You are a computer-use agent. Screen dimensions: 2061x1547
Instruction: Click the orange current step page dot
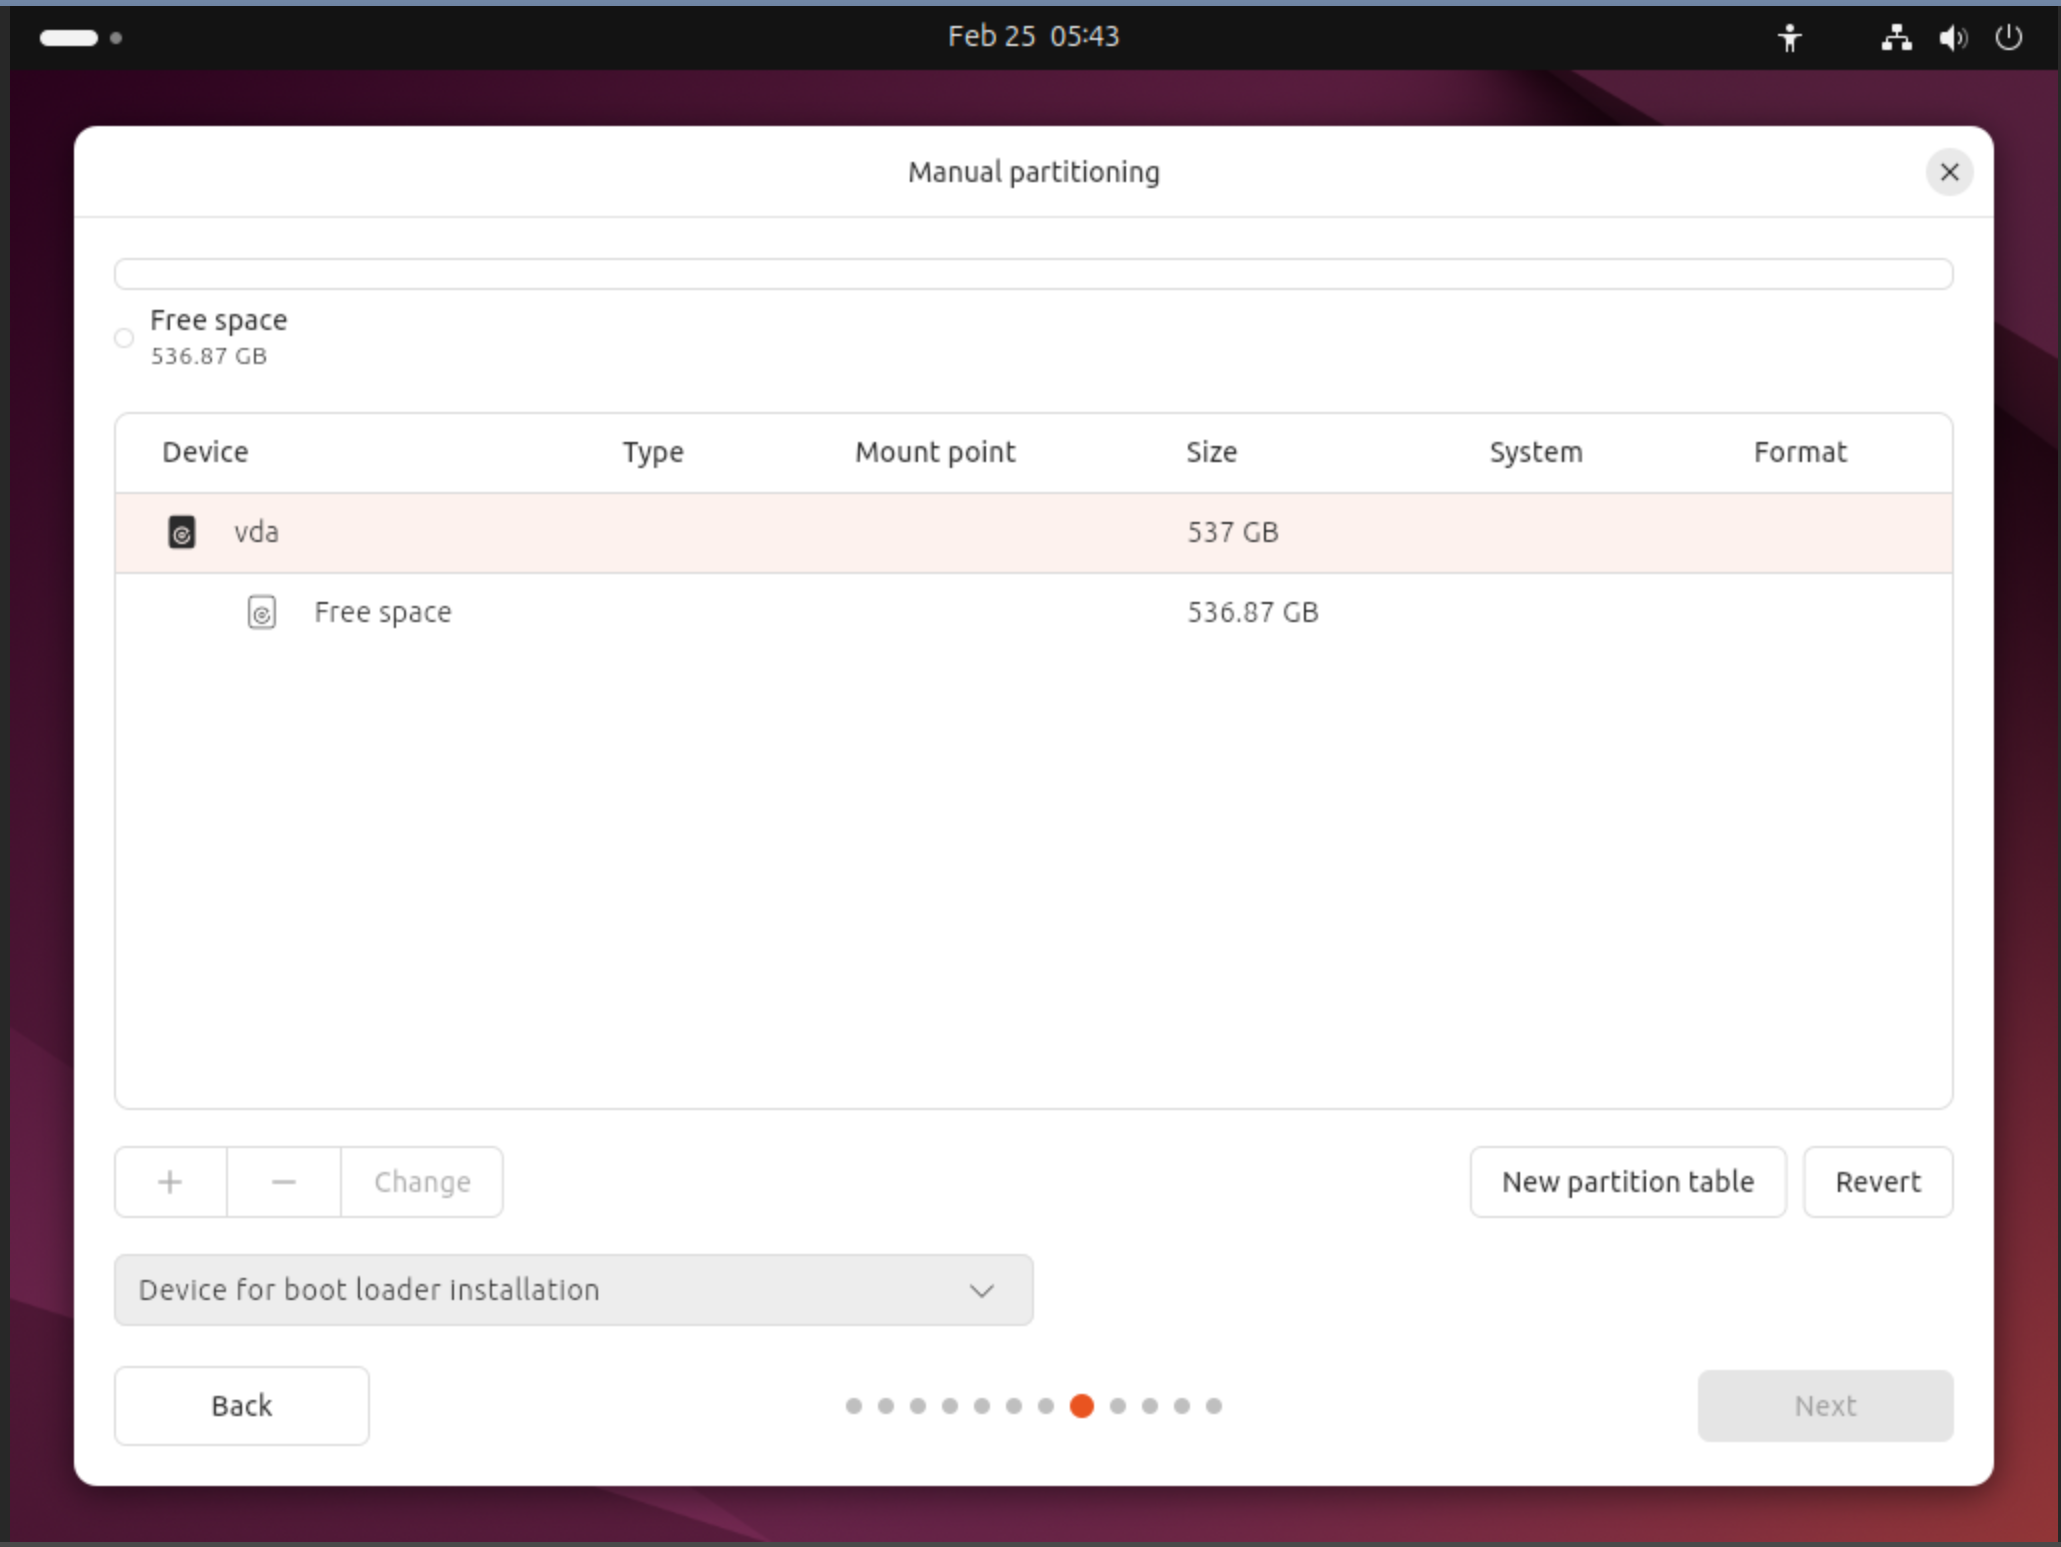[x=1081, y=1406]
